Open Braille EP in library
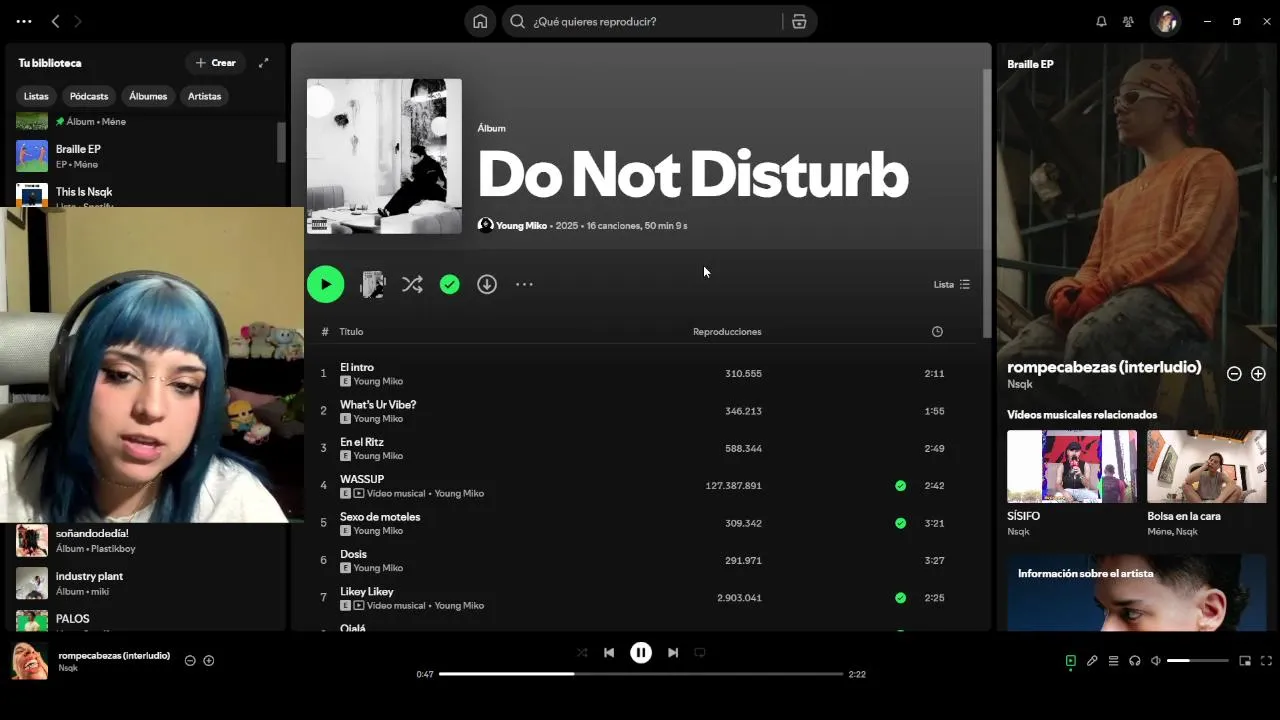Image resolution: width=1280 pixels, height=720 pixels. click(145, 156)
